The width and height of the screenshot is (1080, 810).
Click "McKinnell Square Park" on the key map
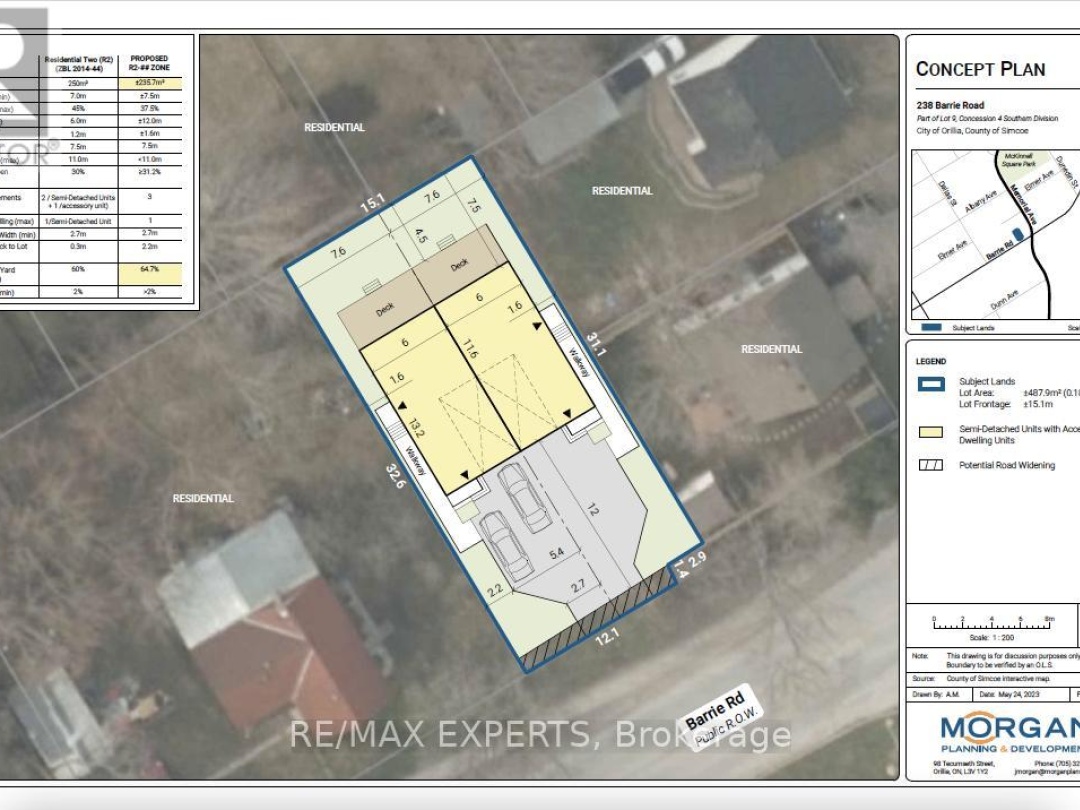[1018, 160]
